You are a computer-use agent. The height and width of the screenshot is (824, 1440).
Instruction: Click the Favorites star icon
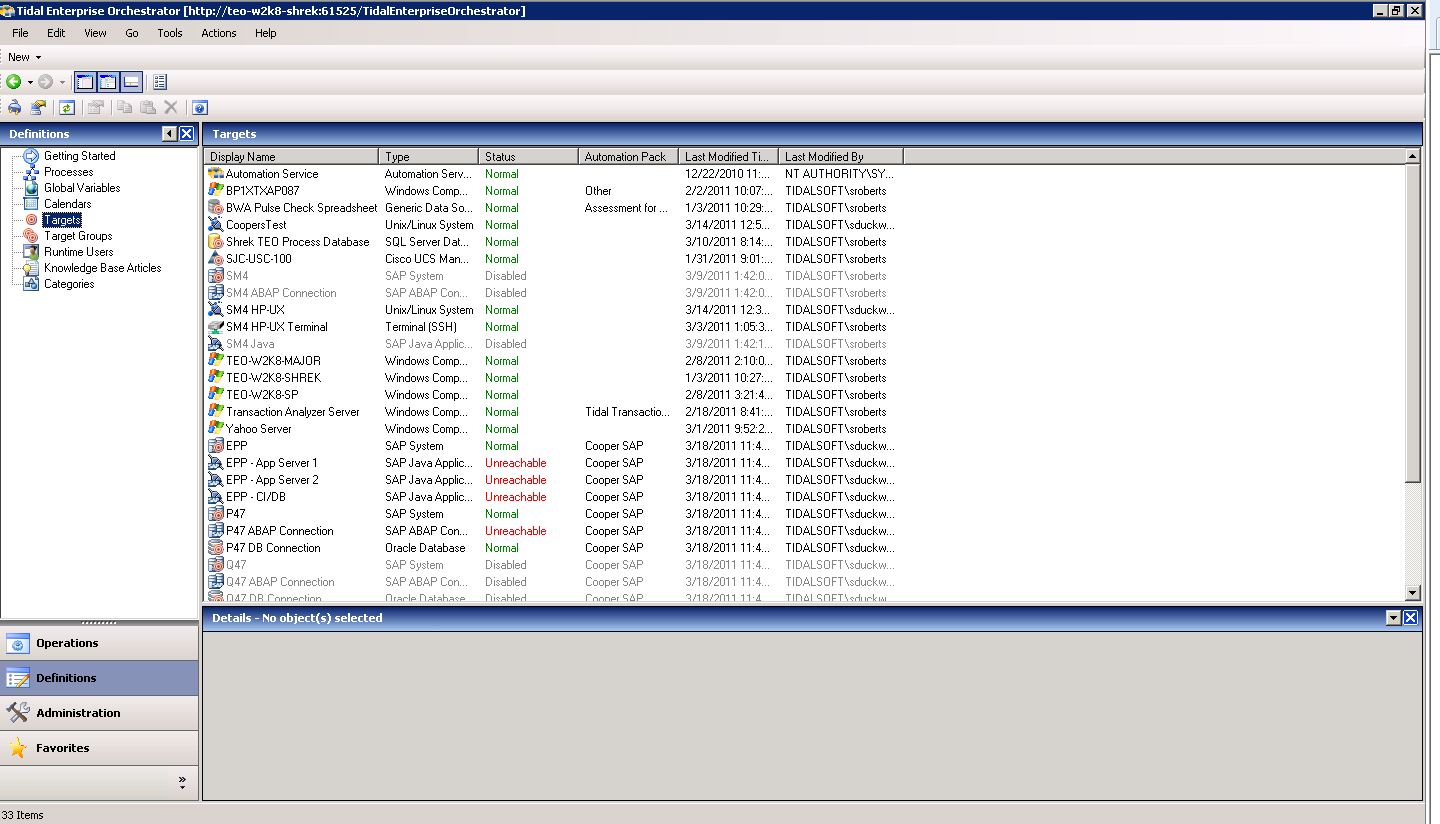tap(18, 748)
